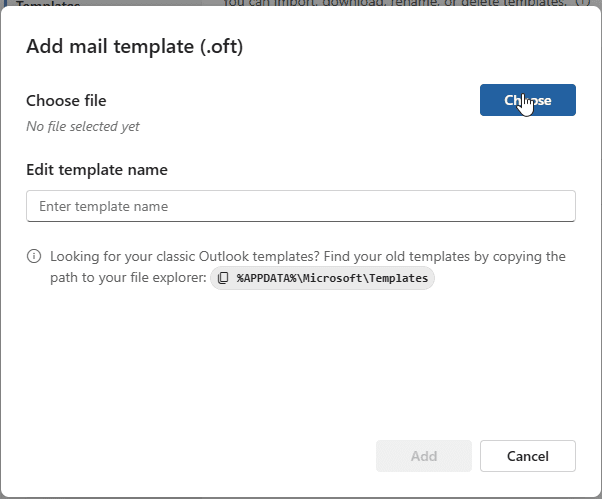Screen dimensions: 602x499
Task: Click the info icon before the Outlook templates hint
Action: [x=34, y=256]
